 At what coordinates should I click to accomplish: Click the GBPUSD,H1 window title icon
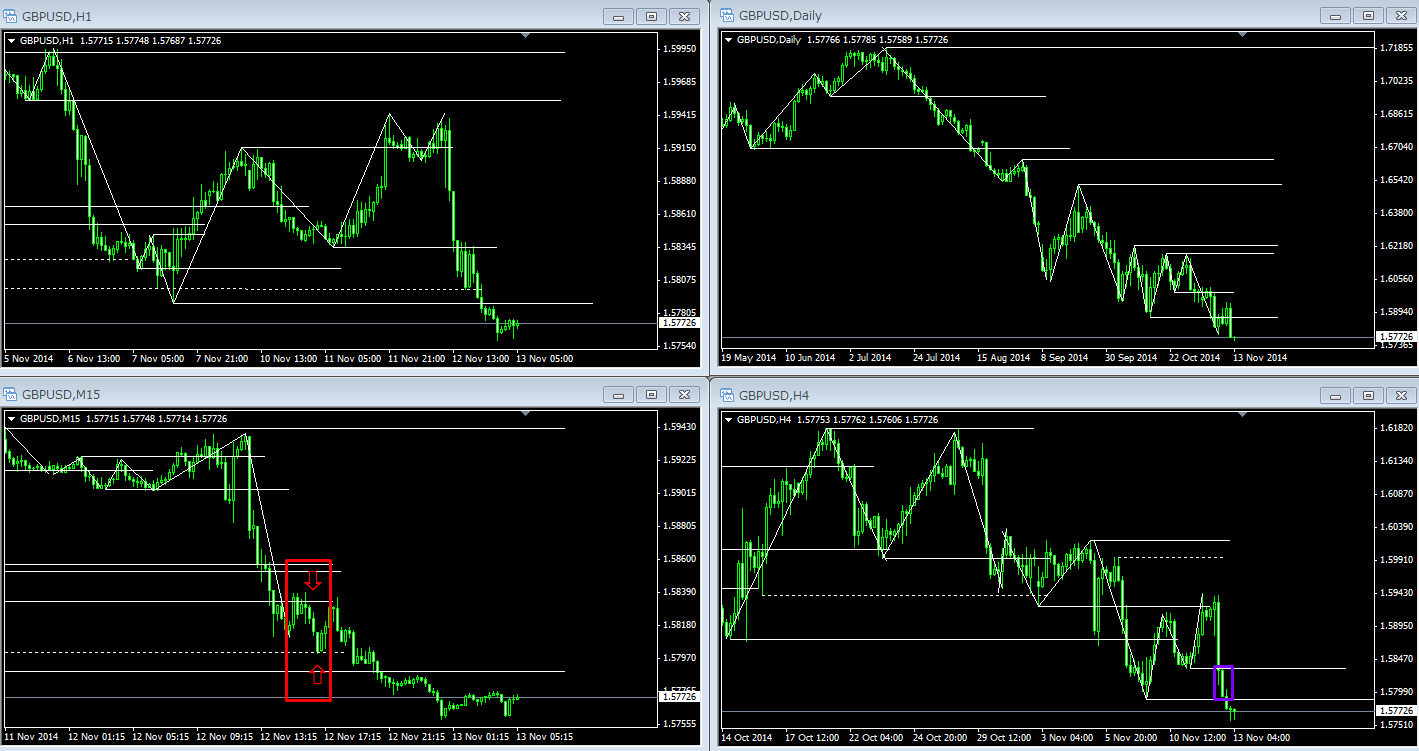click(11, 16)
